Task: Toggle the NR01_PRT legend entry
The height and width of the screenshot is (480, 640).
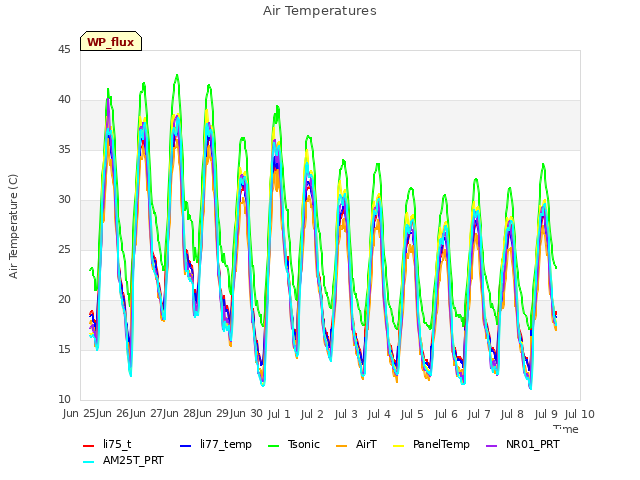Action: click(523, 444)
